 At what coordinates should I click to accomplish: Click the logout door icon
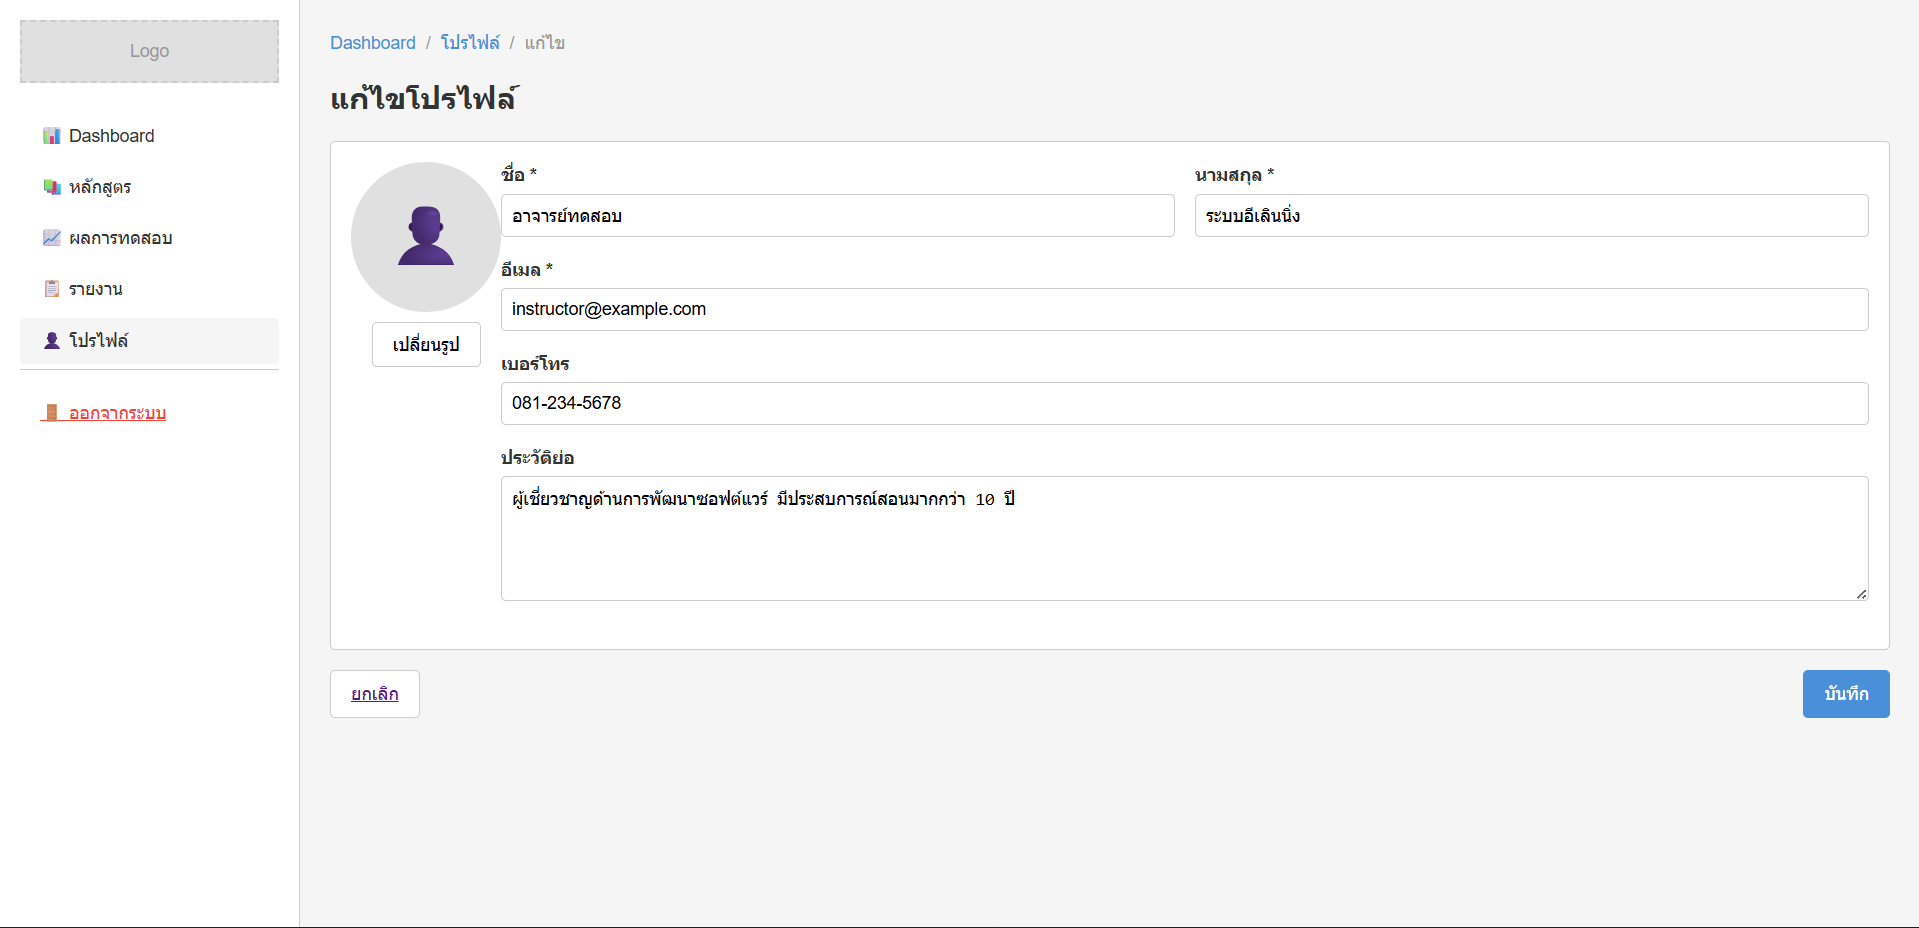click(52, 413)
